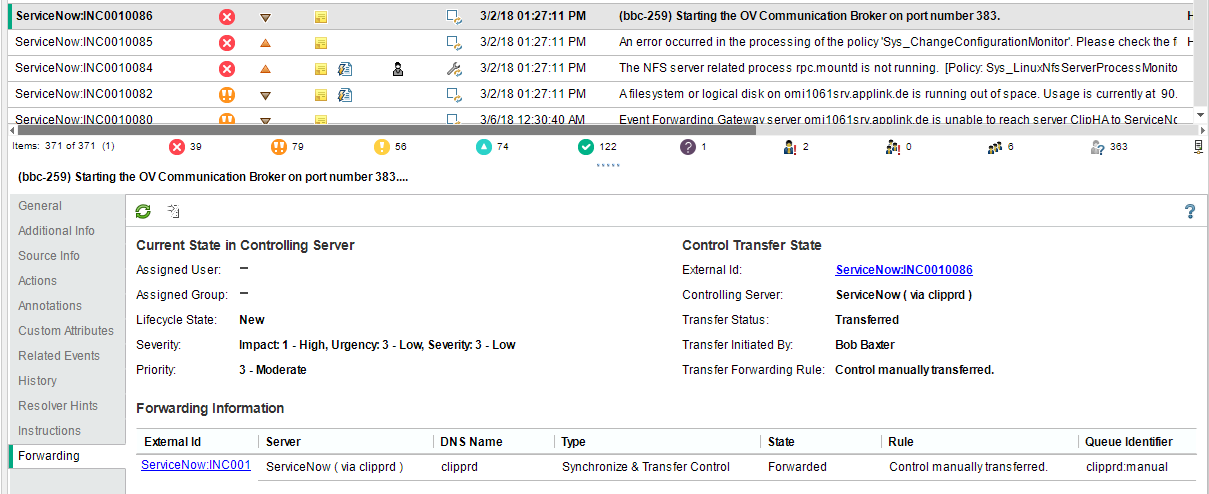This screenshot has width=1209, height=494.
Task: Click the icon next to refresh button
Action: (173, 211)
